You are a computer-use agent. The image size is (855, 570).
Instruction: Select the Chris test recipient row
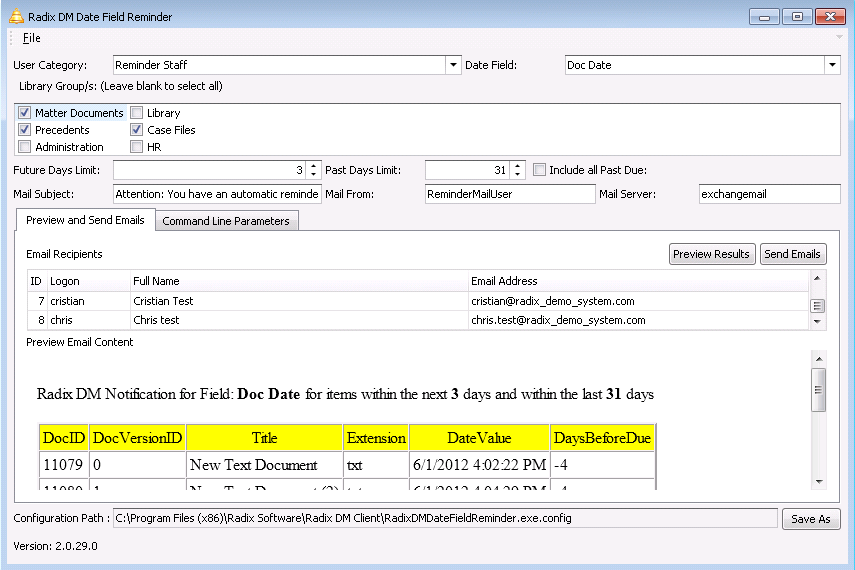[x=418, y=320]
